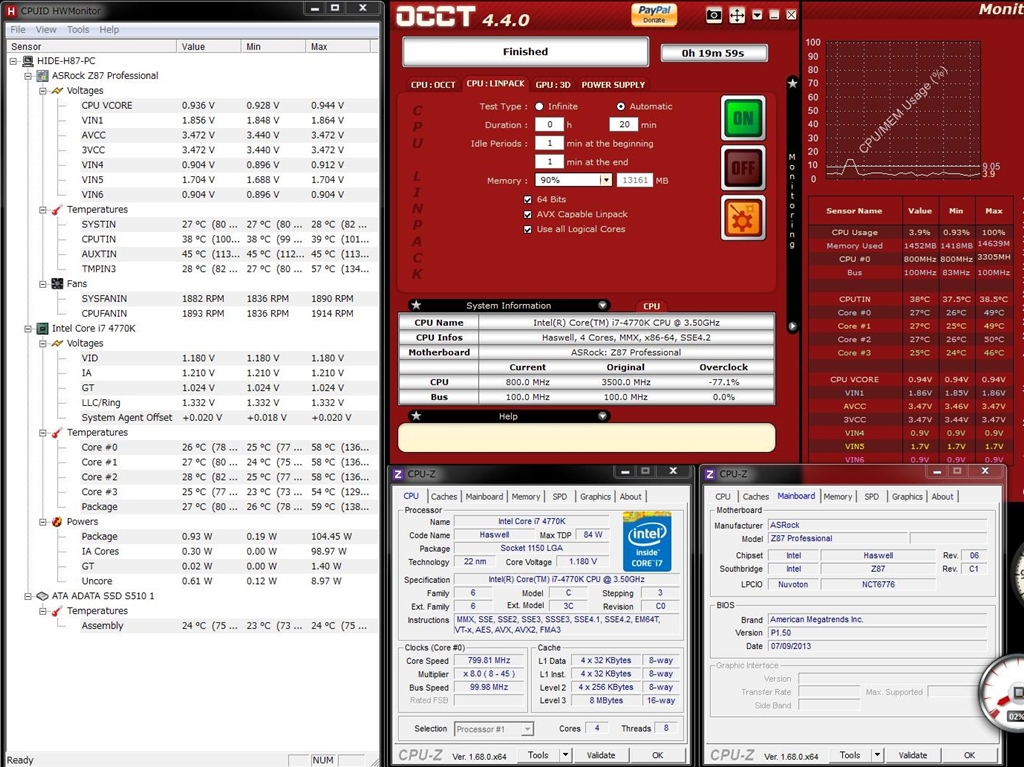Click the HIDE-H87-PC computer icon

coord(28,61)
